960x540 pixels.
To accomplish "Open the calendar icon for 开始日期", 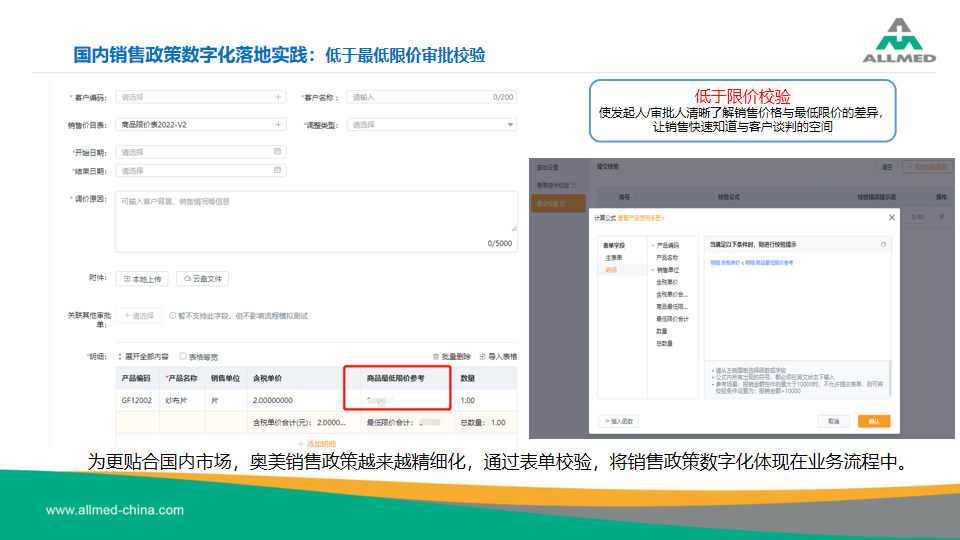I will pos(277,151).
